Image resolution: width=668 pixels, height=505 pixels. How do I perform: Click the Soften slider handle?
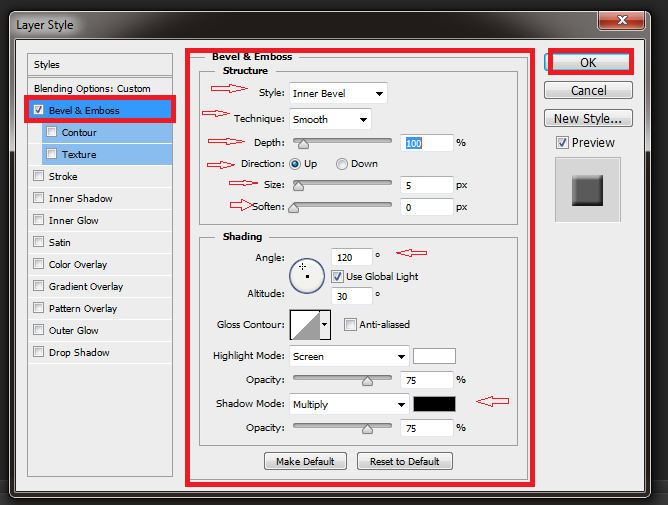[294, 208]
